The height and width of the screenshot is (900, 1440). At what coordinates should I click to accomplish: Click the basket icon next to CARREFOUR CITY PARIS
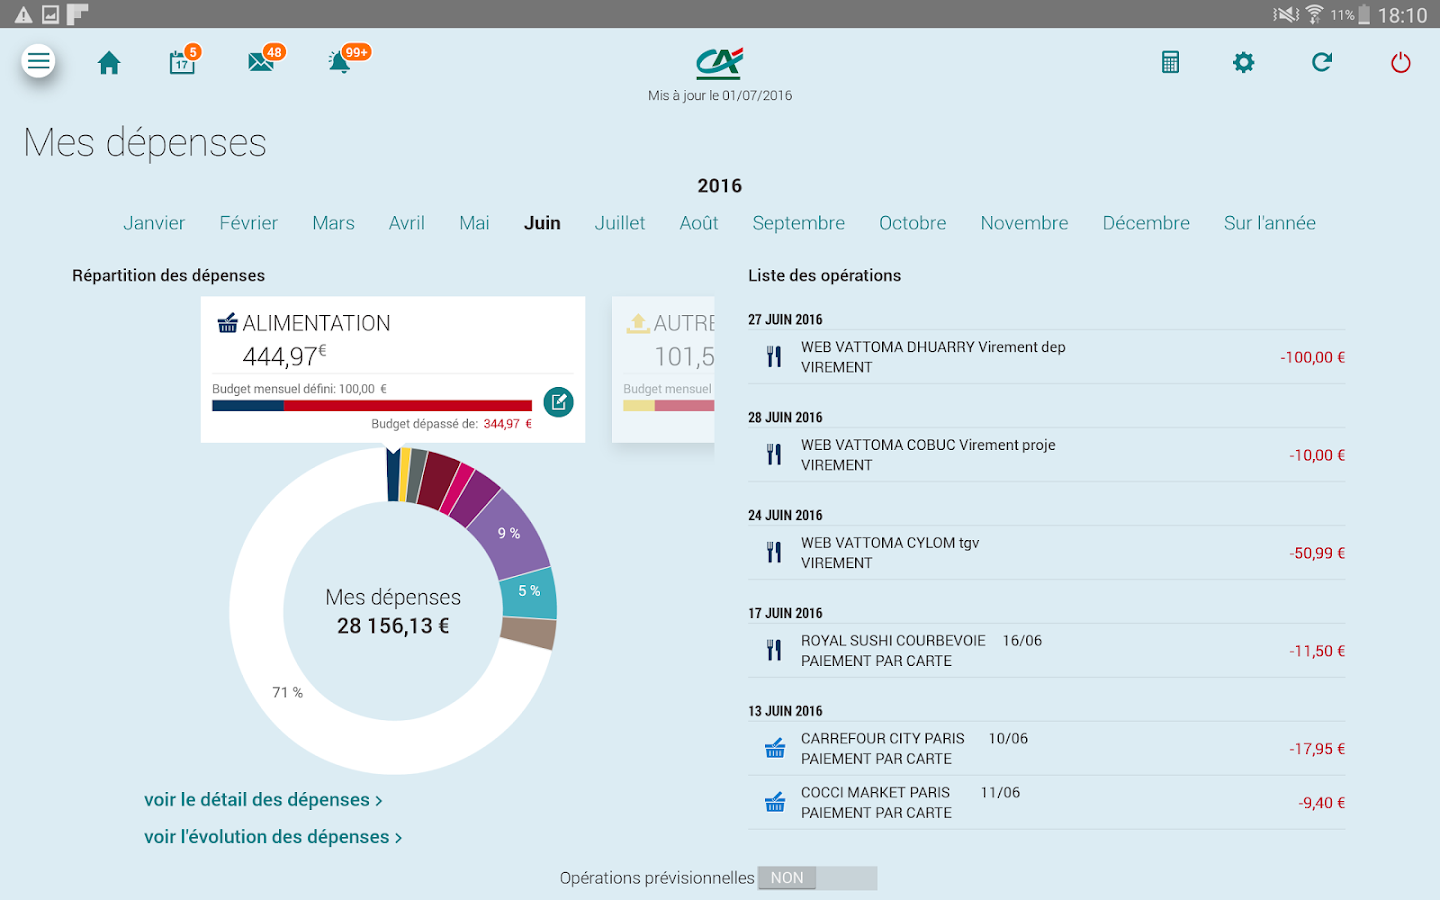(x=774, y=747)
